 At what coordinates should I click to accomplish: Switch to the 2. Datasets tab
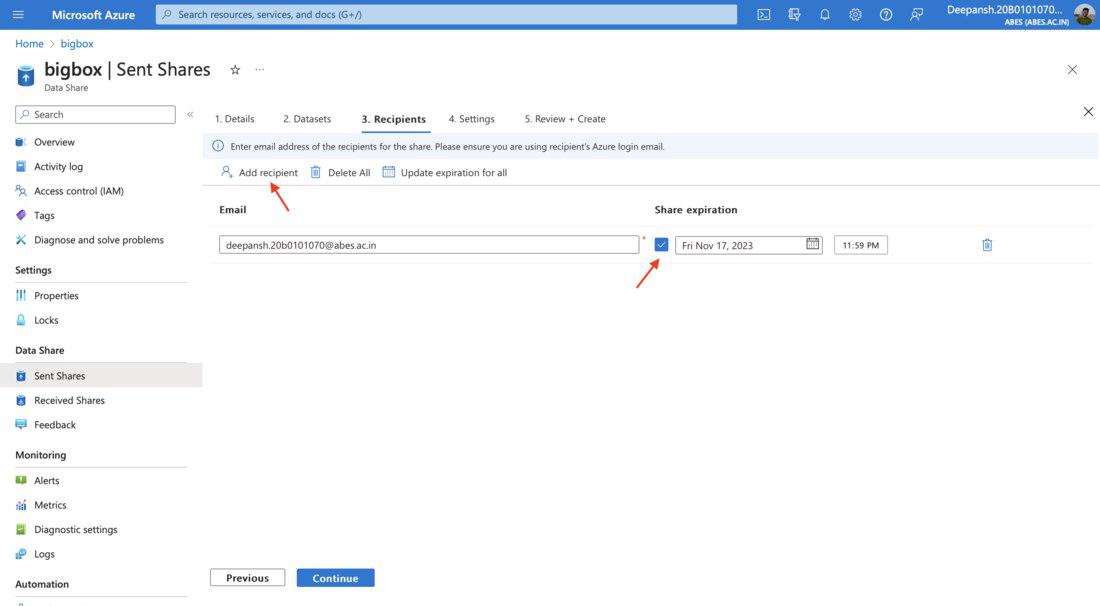(307, 119)
